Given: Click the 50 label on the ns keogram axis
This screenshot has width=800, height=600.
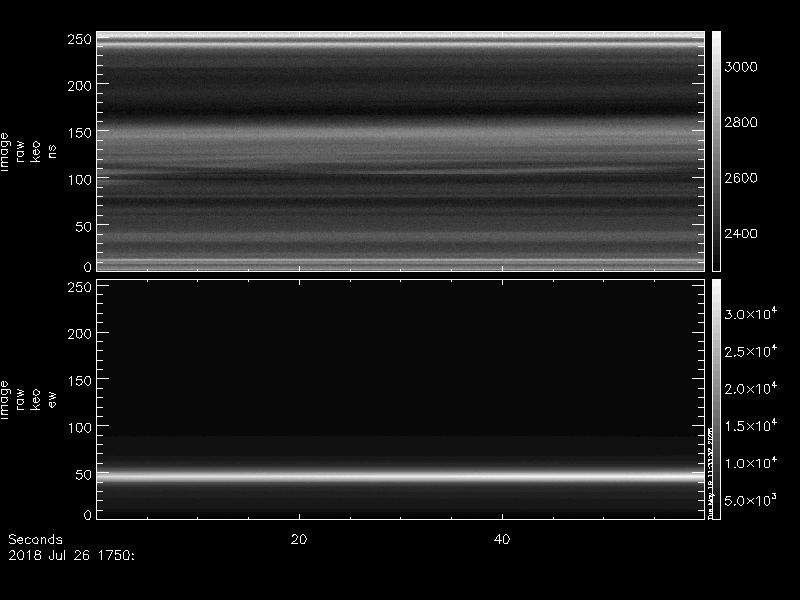Looking at the screenshot, I should coord(83,227).
